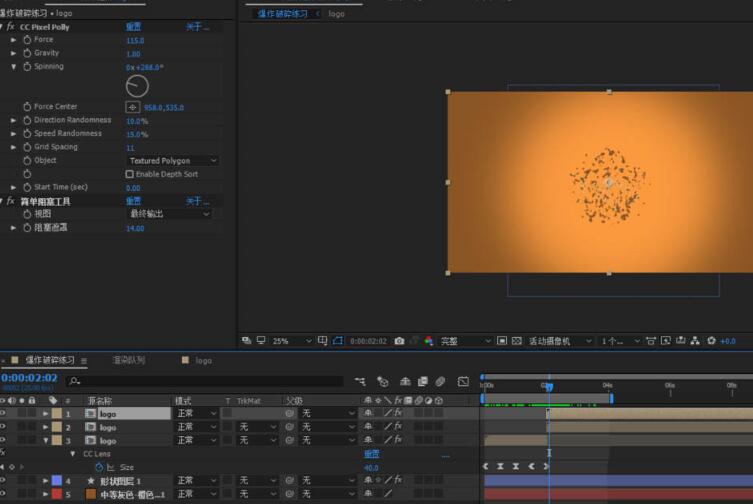753x504 pixels.
Task: Collapse layer 3 logo in the timeline
Action: [x=46, y=440]
